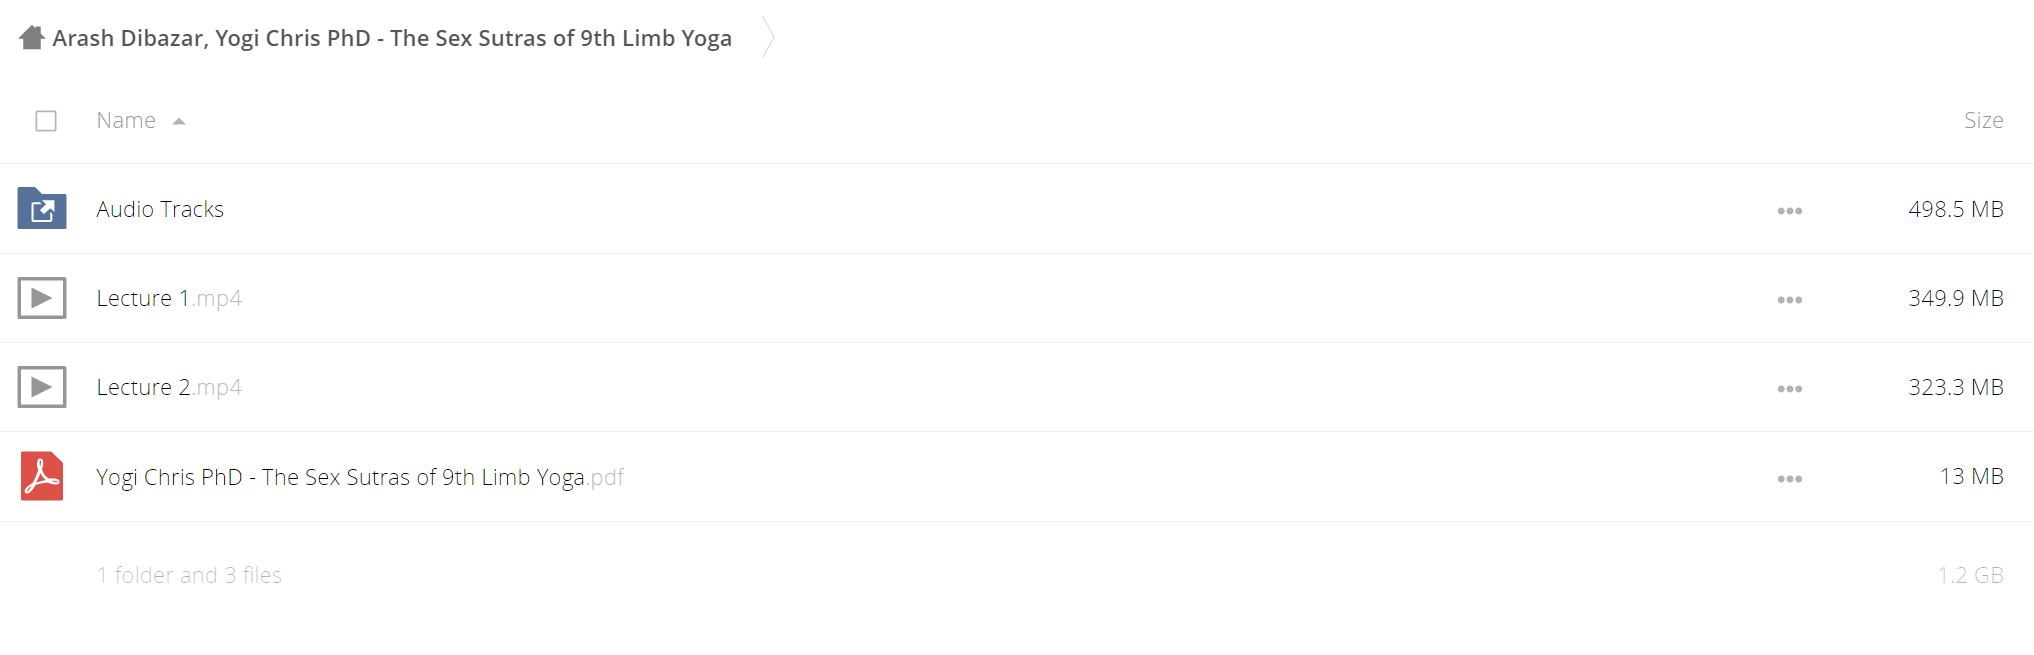This screenshot has width=2034, height=655.
Task: Open the shared Audio Tracks folder icon
Action: pyautogui.click(x=42, y=208)
